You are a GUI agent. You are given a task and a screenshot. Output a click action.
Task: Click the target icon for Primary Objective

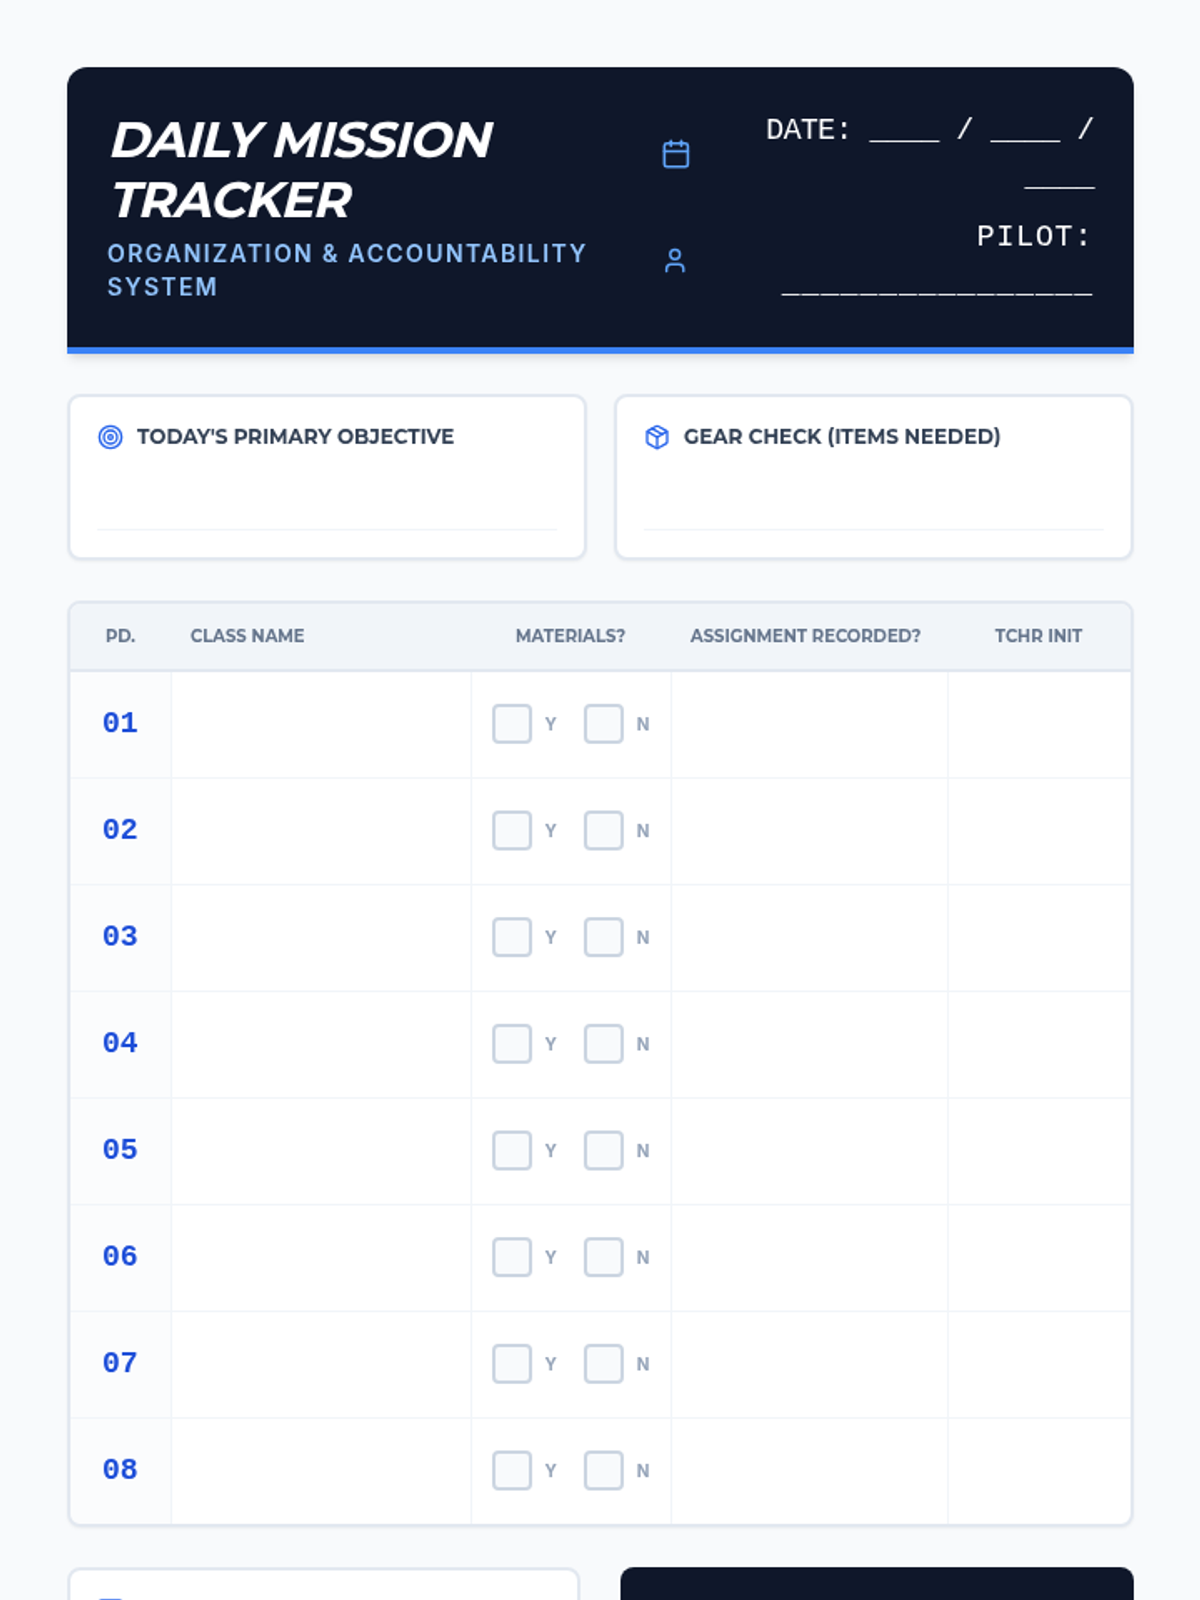click(x=110, y=437)
